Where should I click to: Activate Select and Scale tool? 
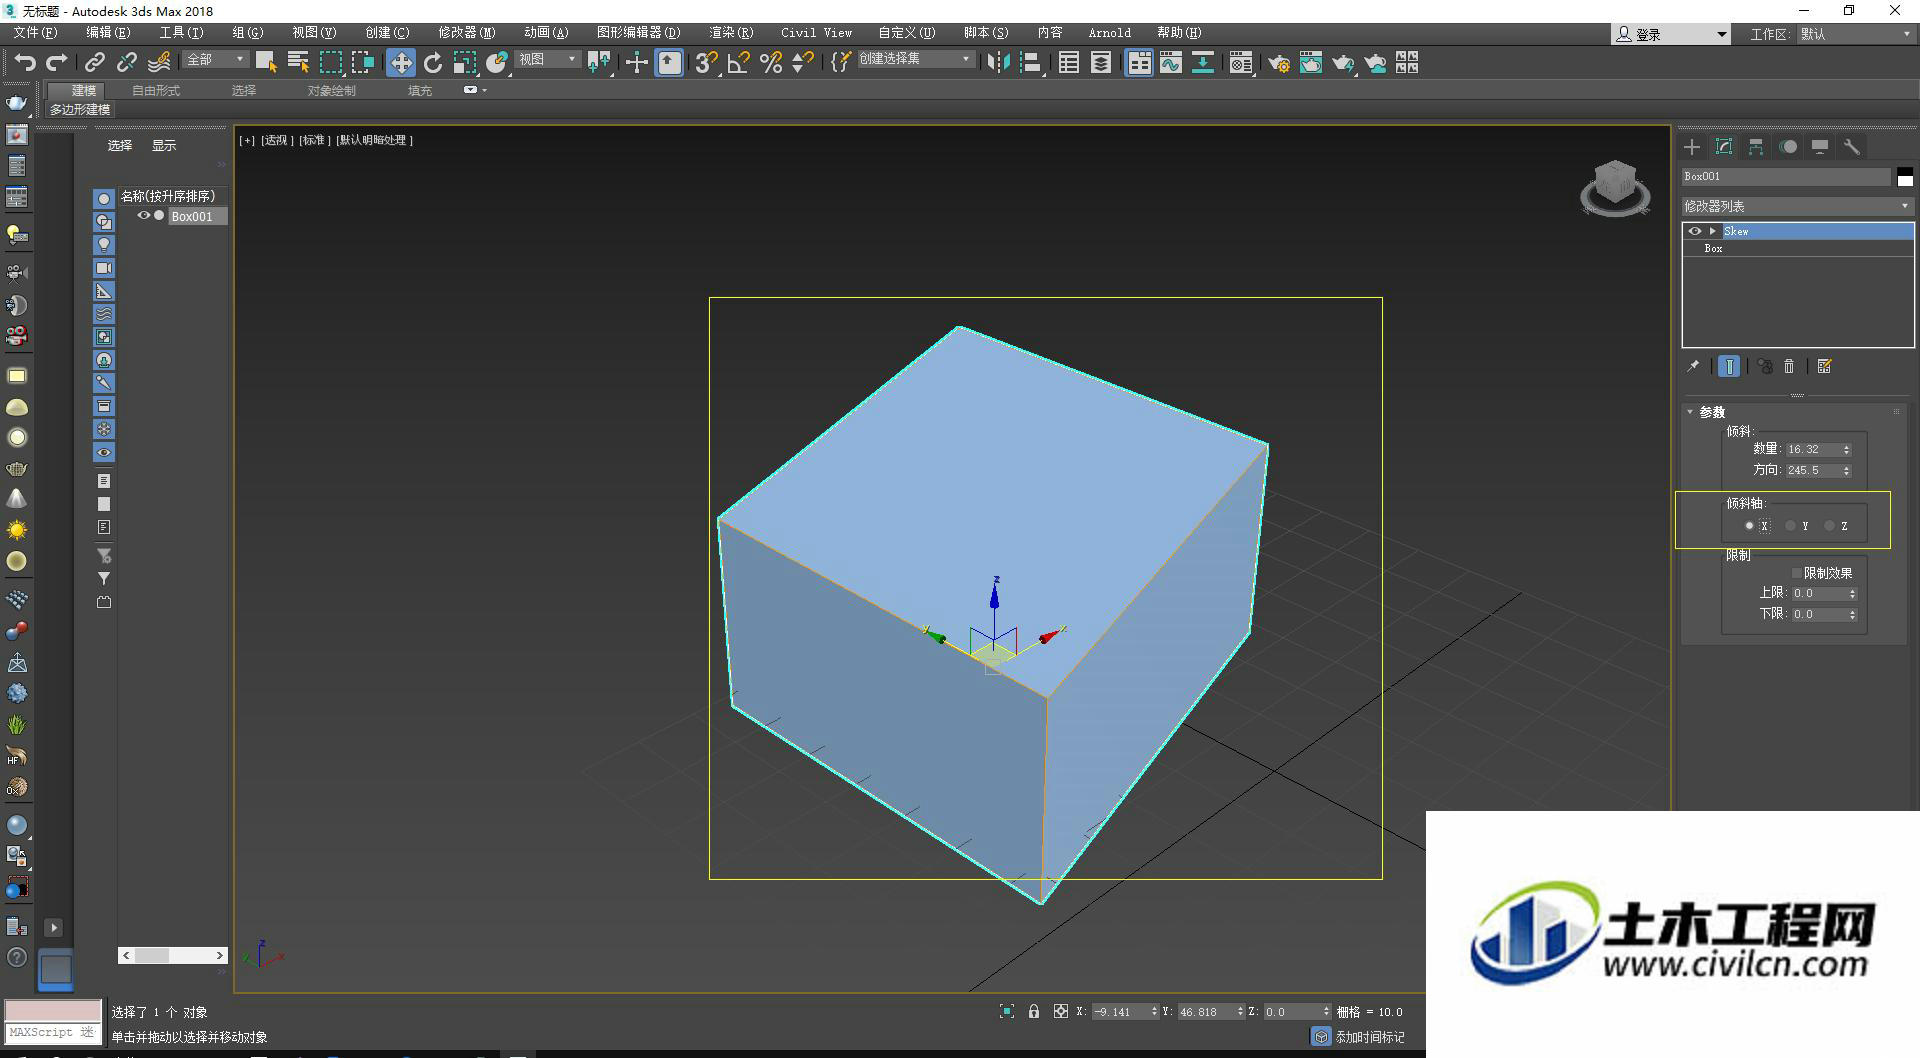click(x=465, y=63)
